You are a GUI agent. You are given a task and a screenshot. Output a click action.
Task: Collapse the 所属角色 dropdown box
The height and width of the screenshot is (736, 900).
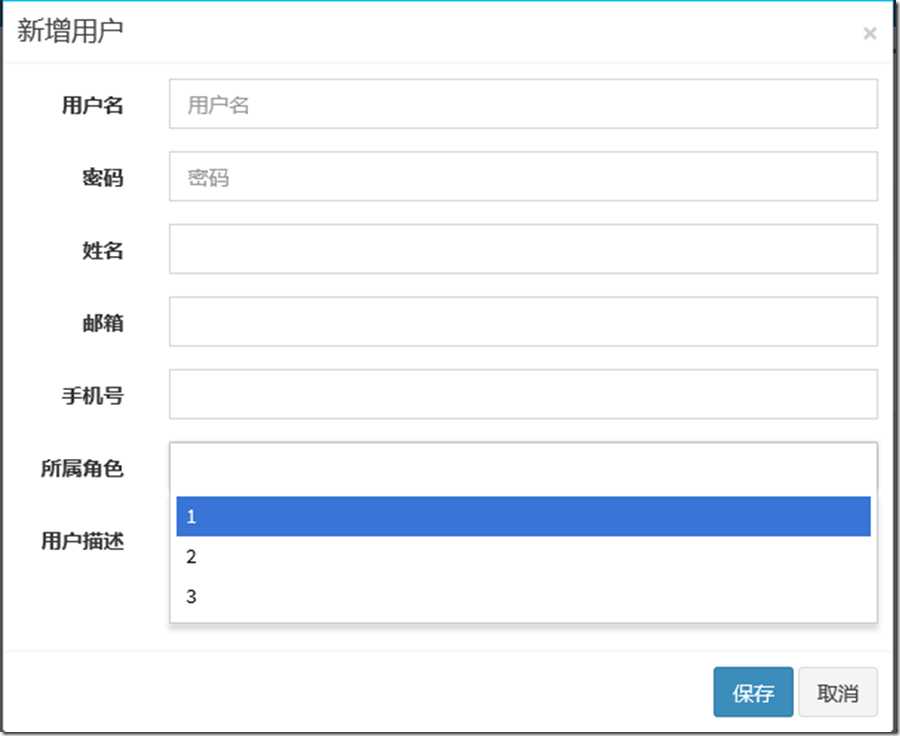coord(523,466)
